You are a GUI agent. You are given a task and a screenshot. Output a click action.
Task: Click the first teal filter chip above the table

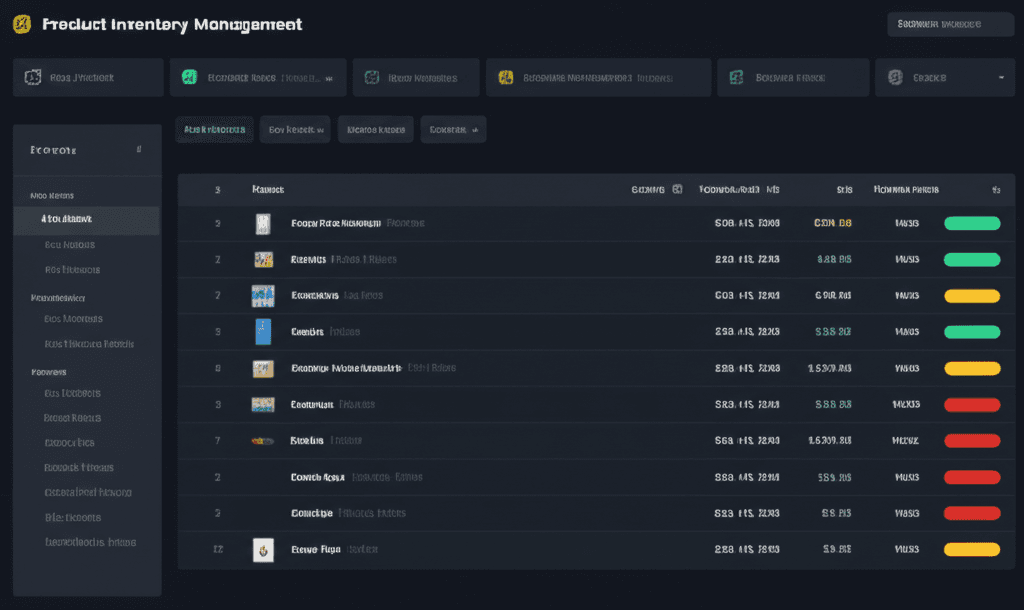(x=214, y=129)
